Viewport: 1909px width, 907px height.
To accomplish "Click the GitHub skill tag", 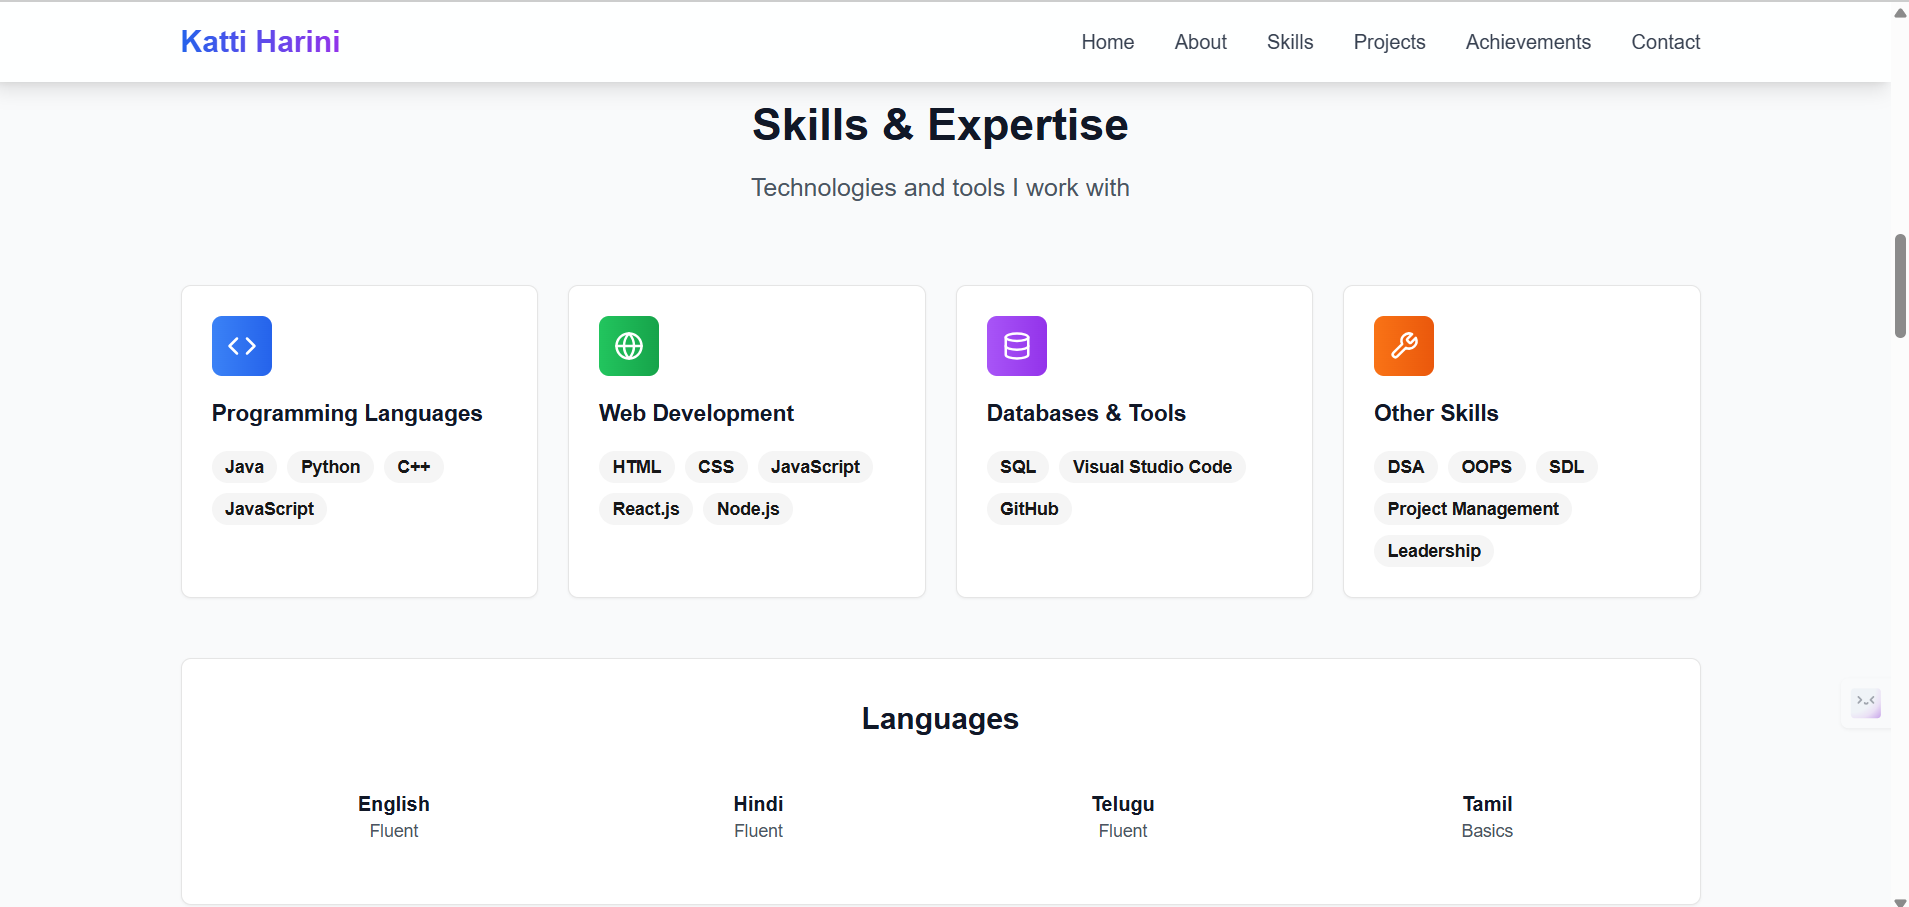I will [x=1029, y=509].
